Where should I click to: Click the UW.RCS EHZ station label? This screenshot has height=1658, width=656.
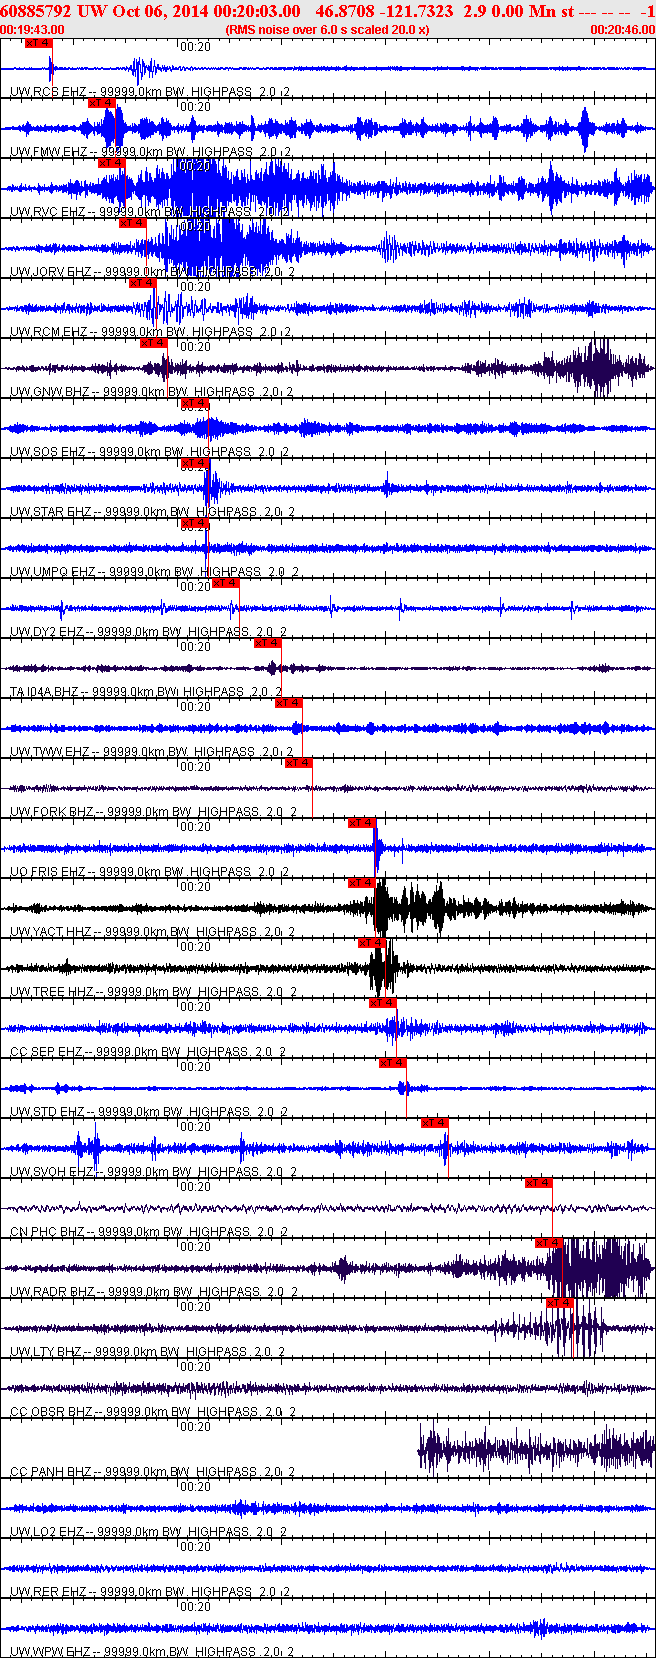[x=48, y=92]
